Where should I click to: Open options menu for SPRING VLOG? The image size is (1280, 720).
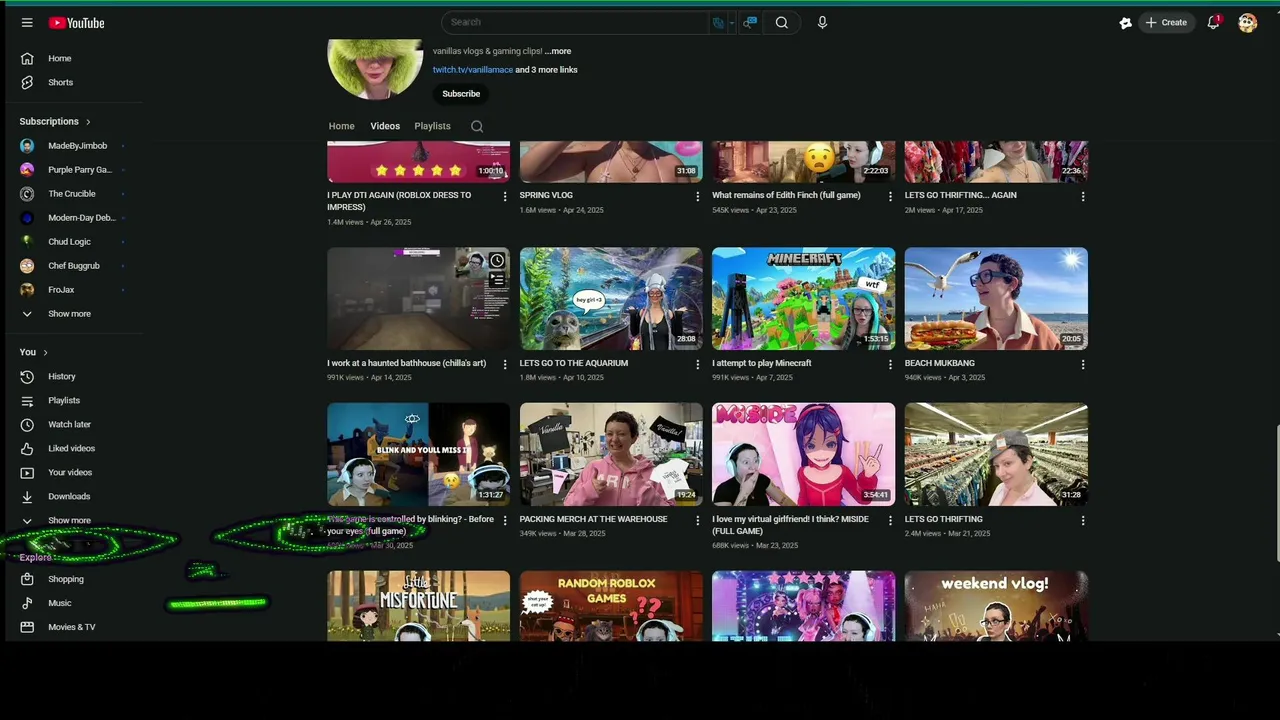[x=697, y=197]
